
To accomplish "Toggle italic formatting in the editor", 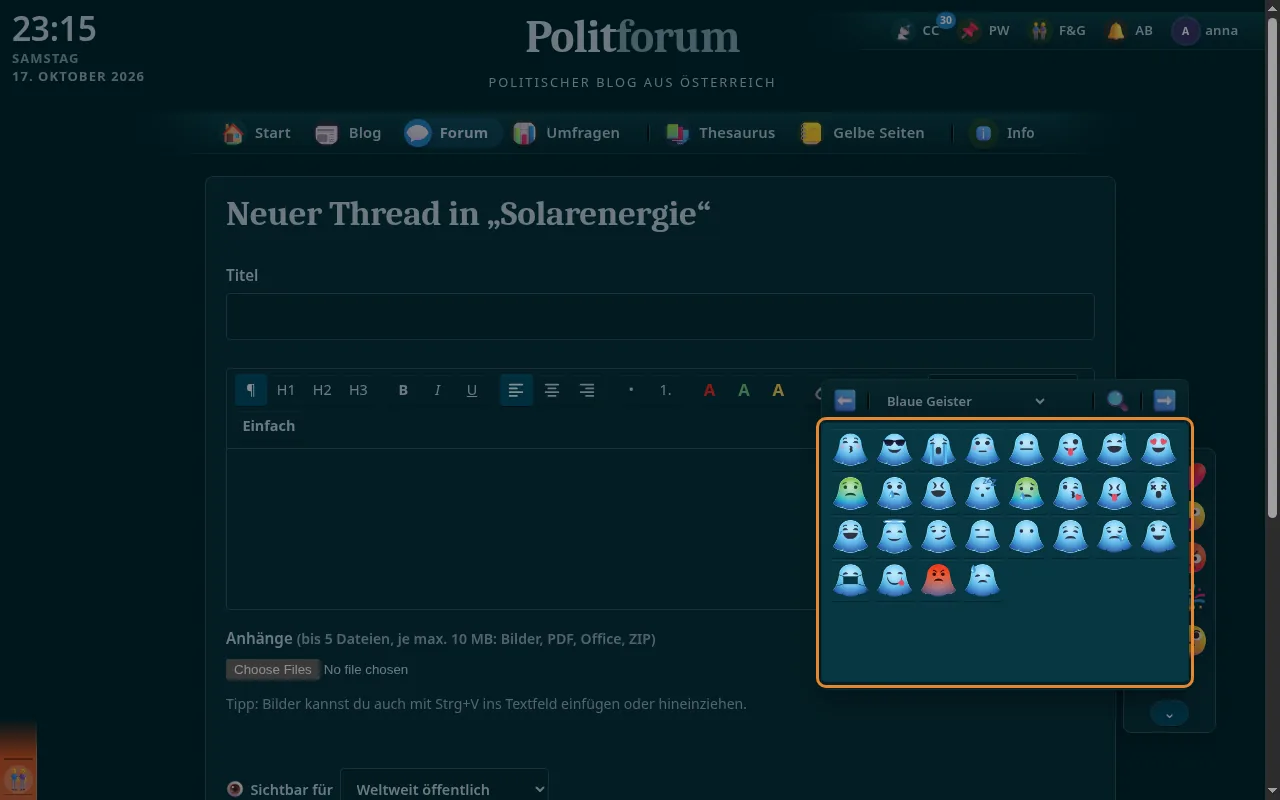I will tap(437, 390).
